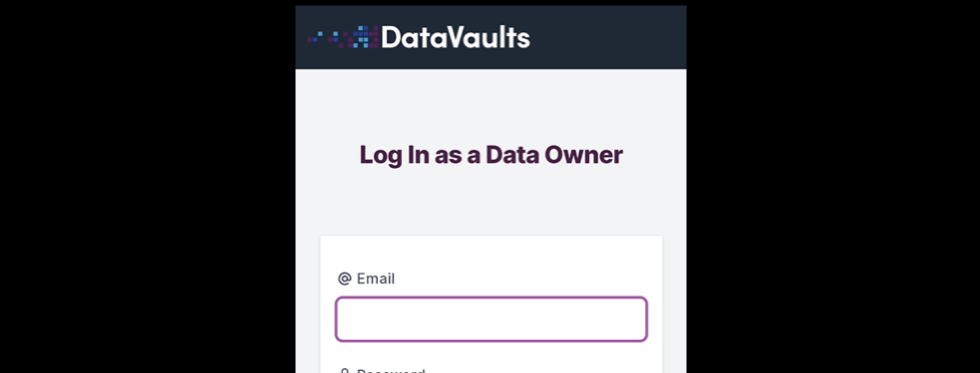Click the black margin right of the page
The width and height of the screenshot is (980, 373).
(x=833, y=186)
